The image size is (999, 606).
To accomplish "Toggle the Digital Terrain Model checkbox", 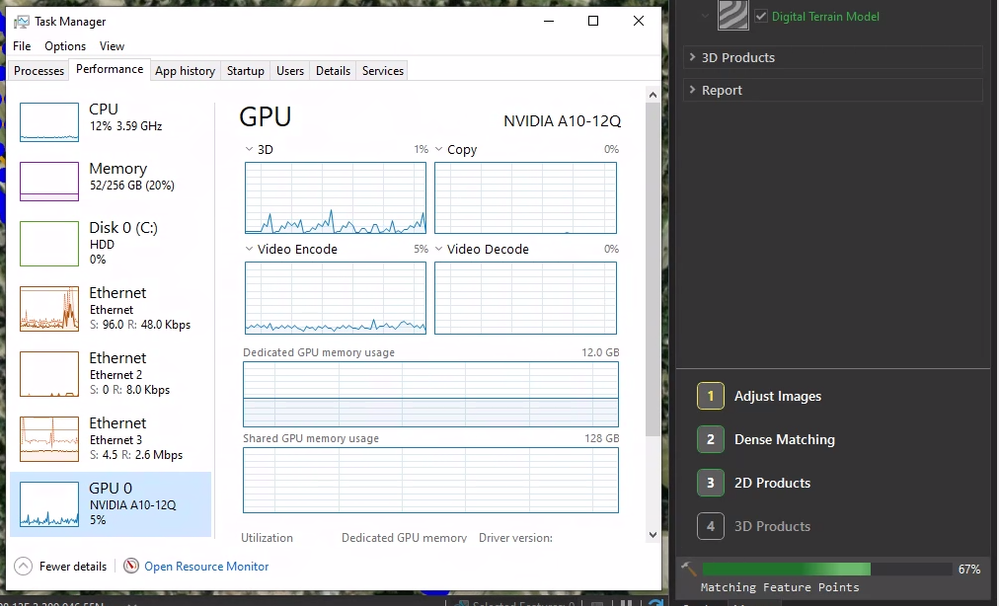I will (x=761, y=16).
